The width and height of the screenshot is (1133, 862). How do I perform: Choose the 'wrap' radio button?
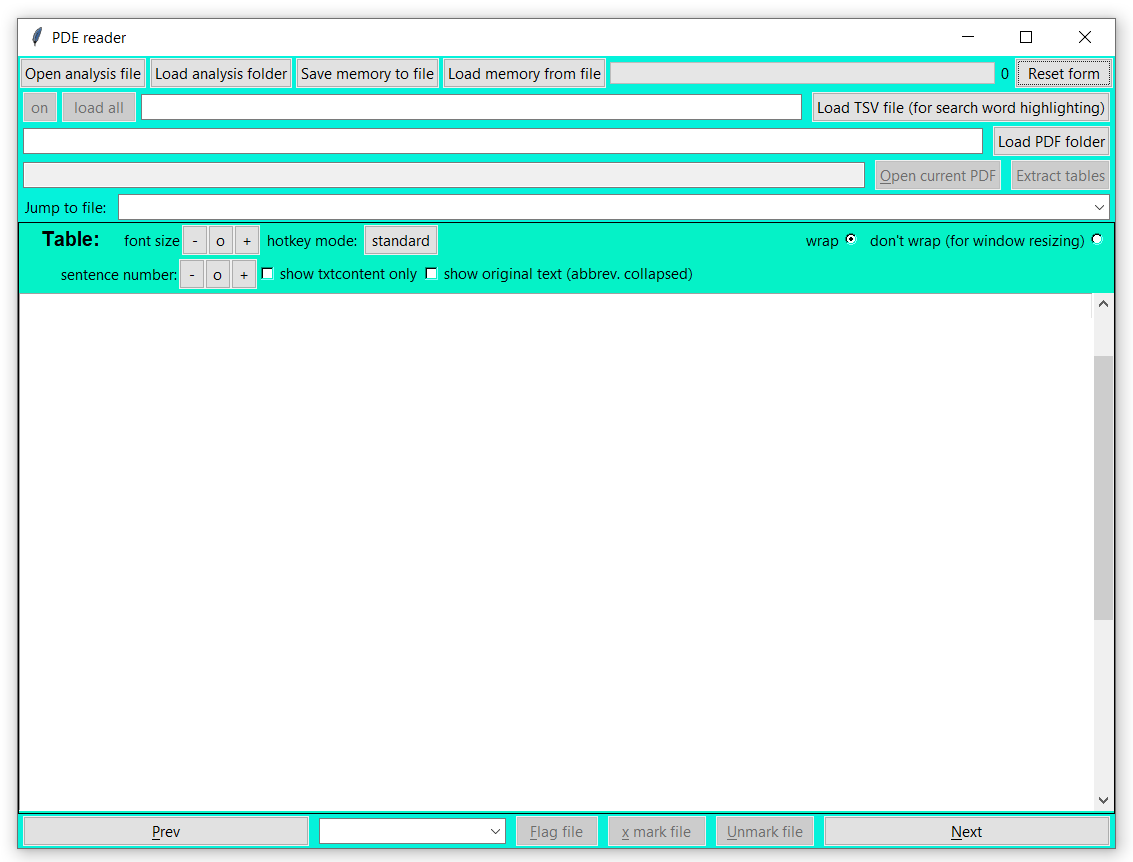point(851,240)
